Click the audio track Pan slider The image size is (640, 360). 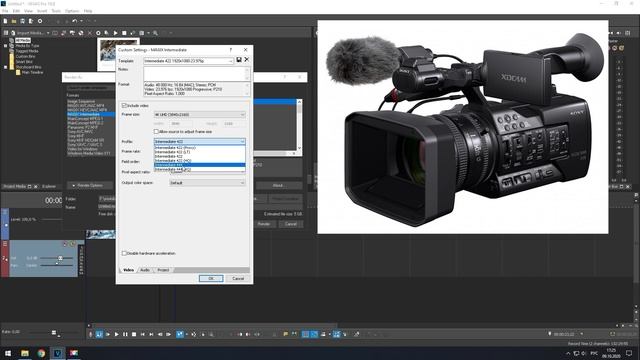56,265
